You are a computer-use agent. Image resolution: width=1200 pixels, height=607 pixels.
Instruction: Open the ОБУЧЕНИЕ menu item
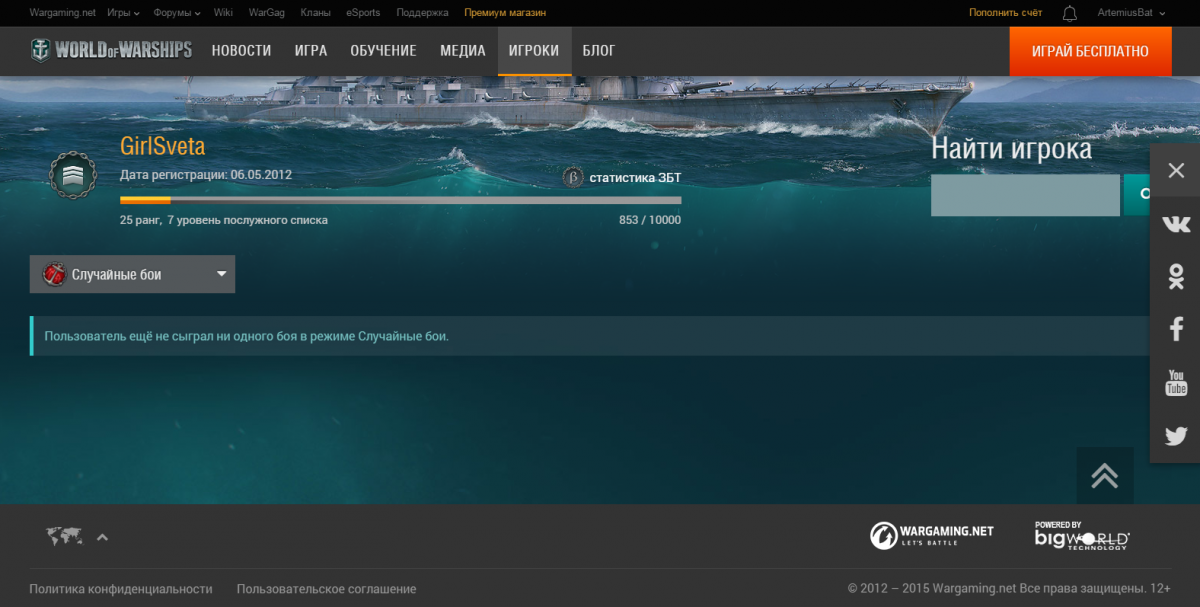[383, 51]
